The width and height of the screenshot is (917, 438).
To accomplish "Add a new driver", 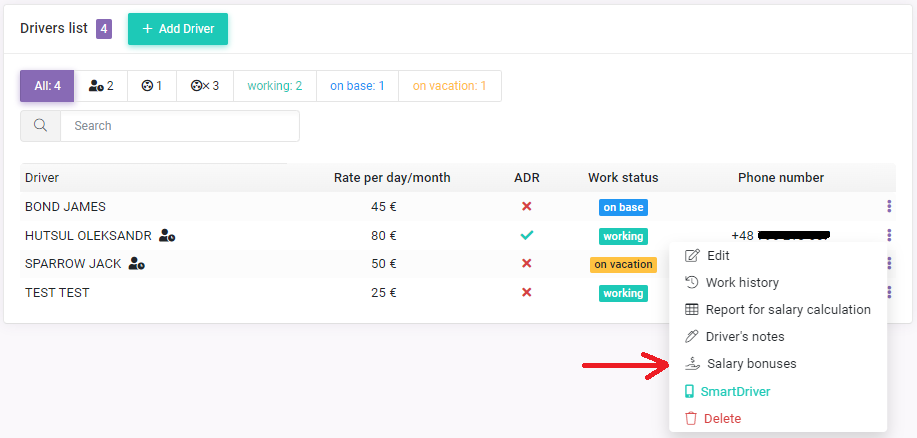I will coord(178,29).
